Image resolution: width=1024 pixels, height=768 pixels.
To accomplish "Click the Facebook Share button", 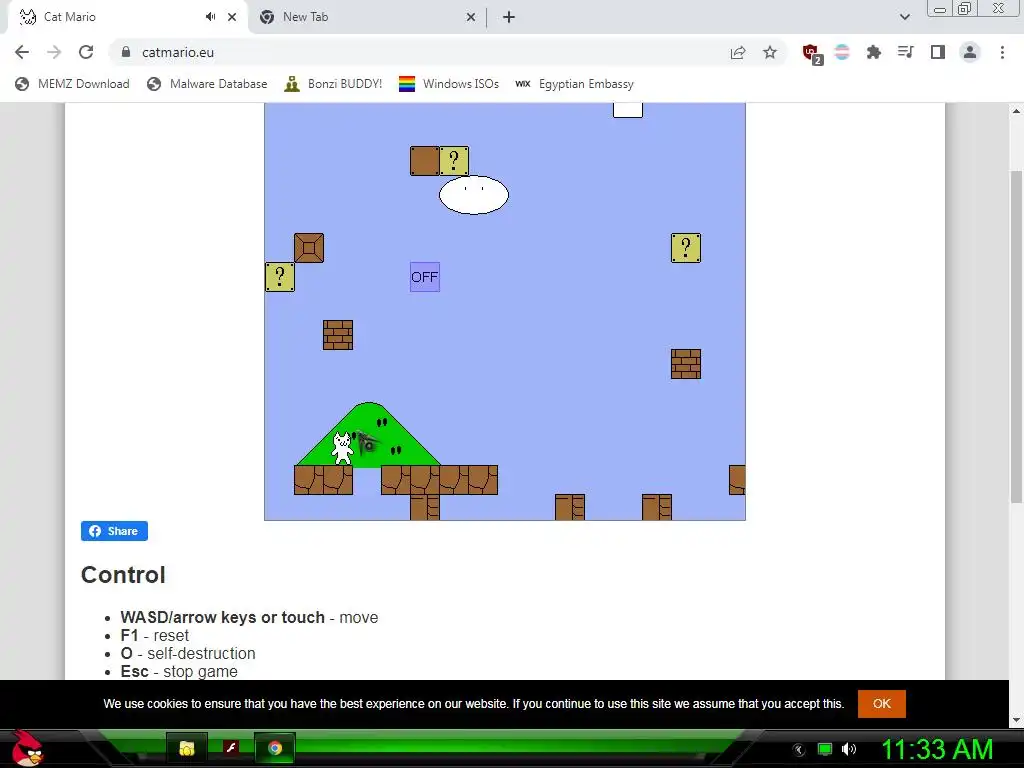I will pyautogui.click(x=114, y=531).
